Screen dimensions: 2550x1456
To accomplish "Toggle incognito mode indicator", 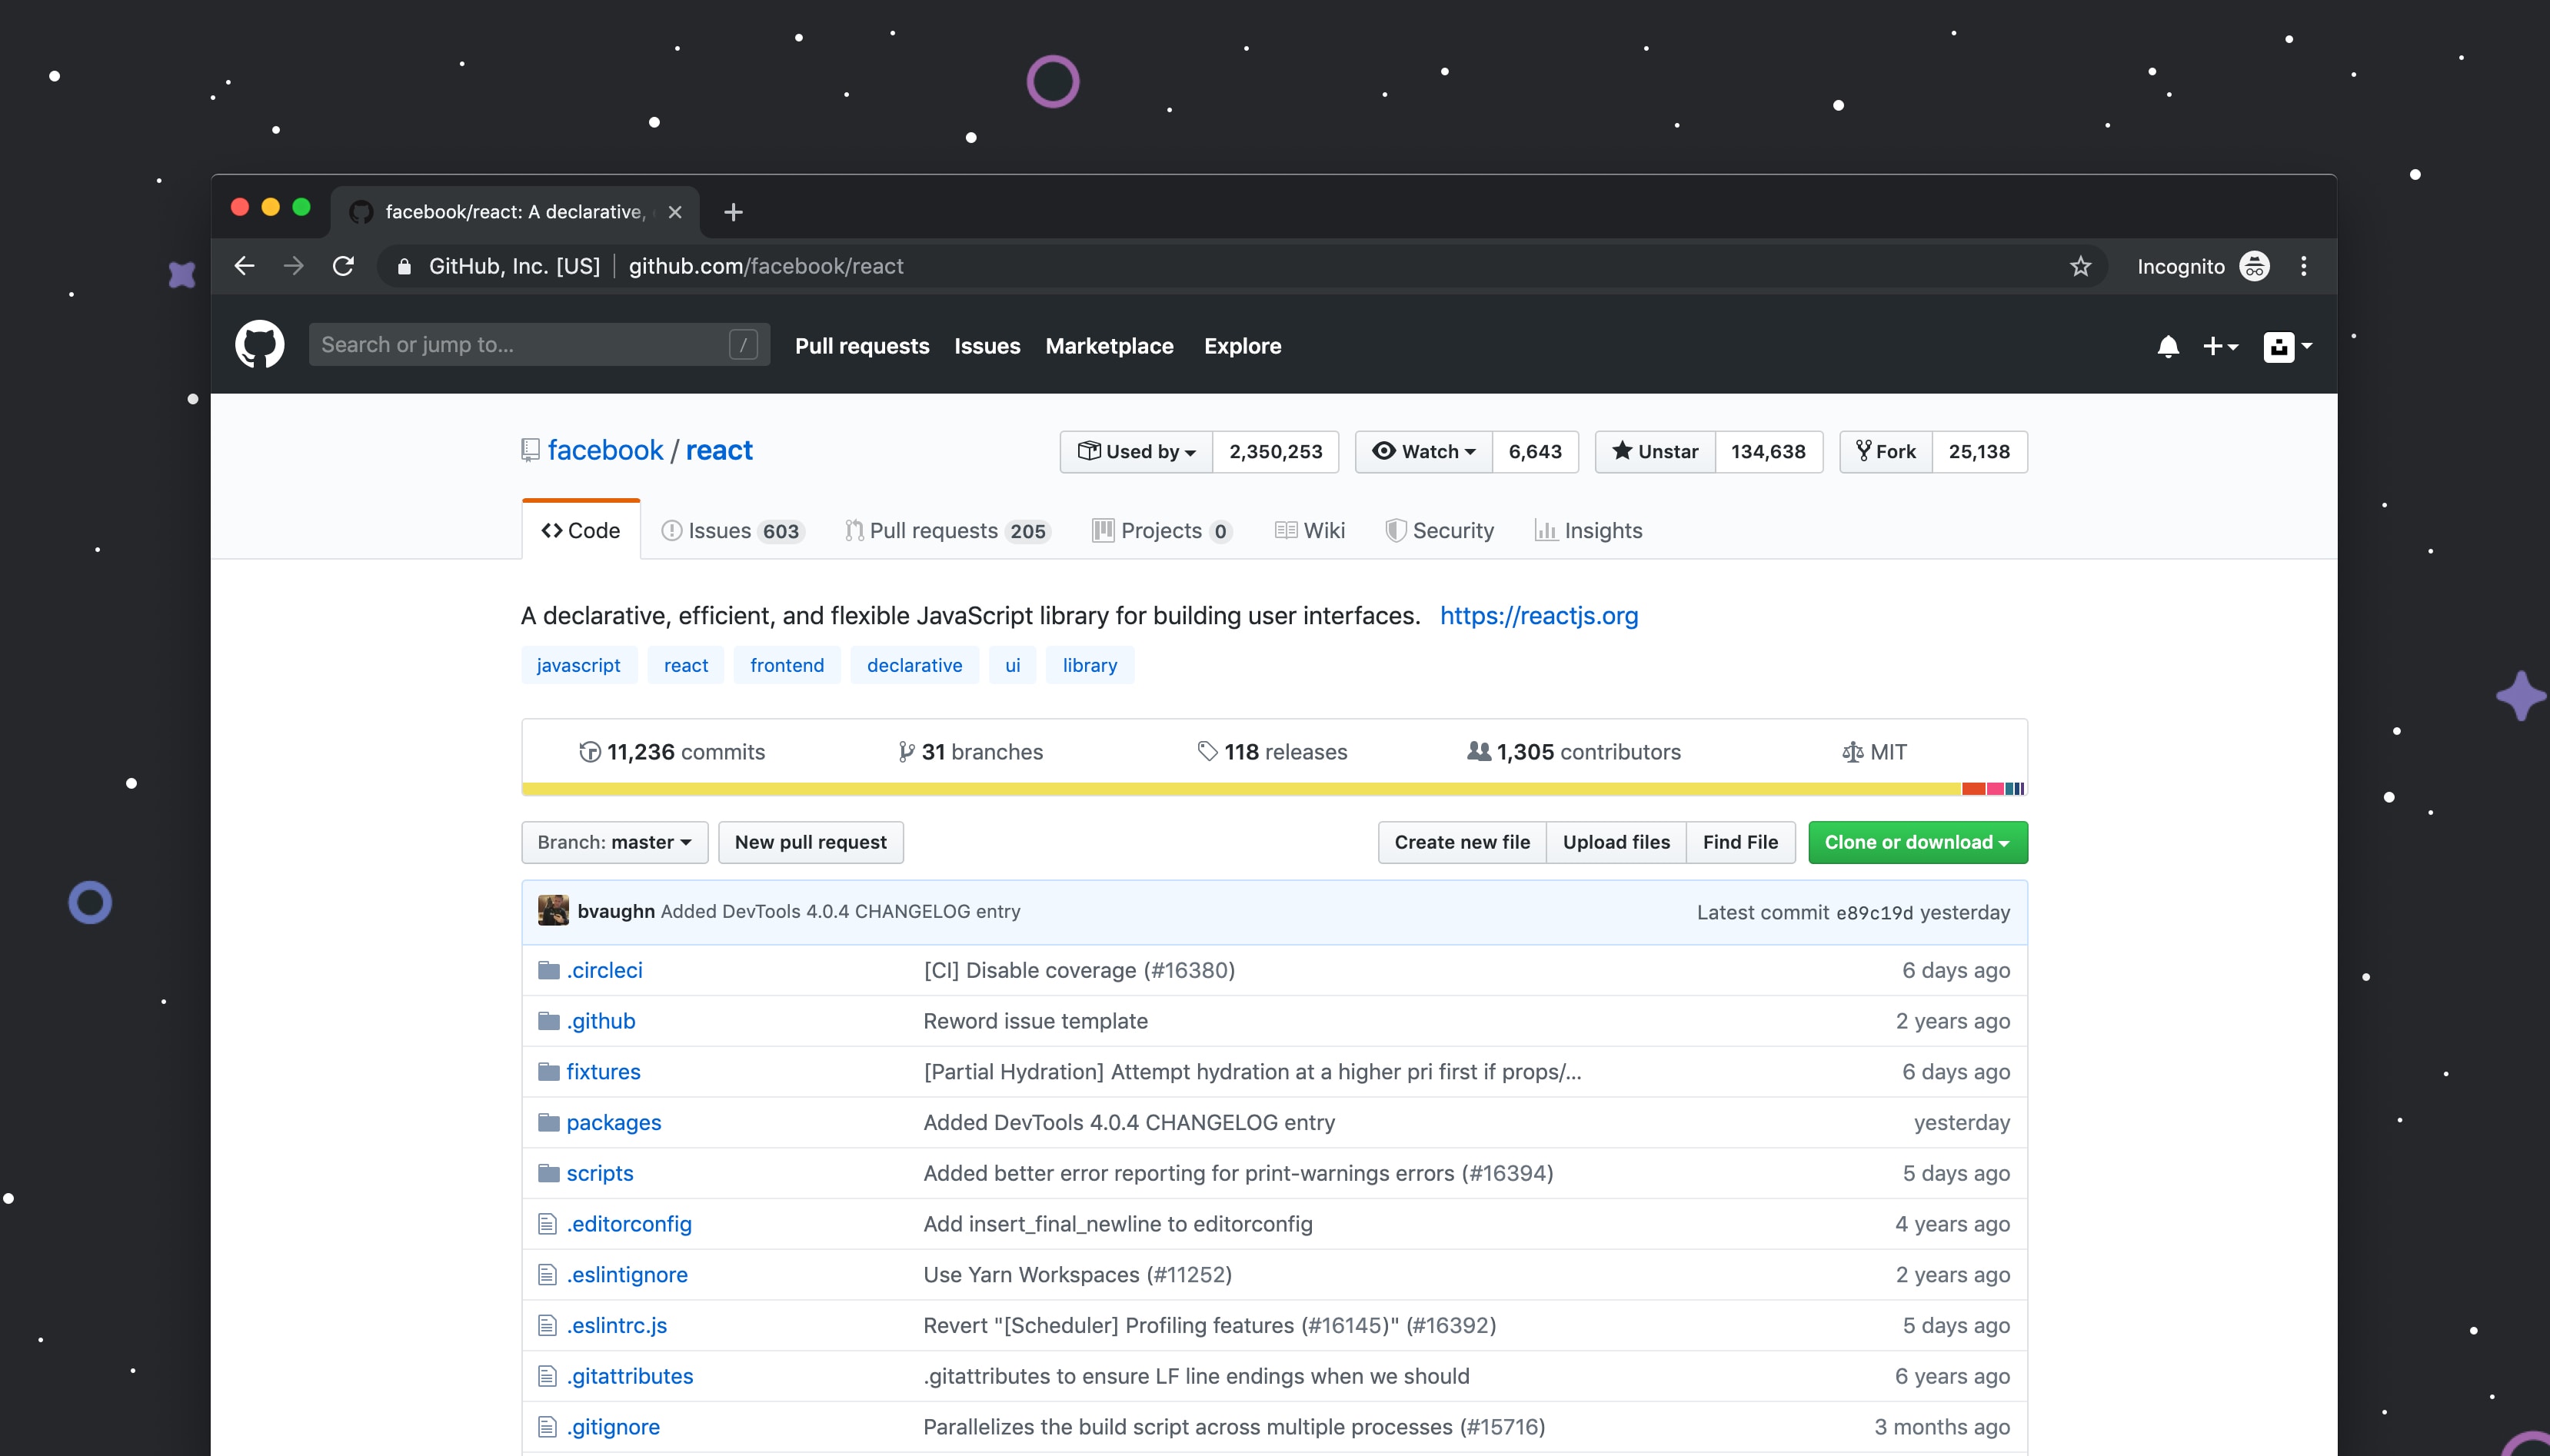I will [2258, 266].
